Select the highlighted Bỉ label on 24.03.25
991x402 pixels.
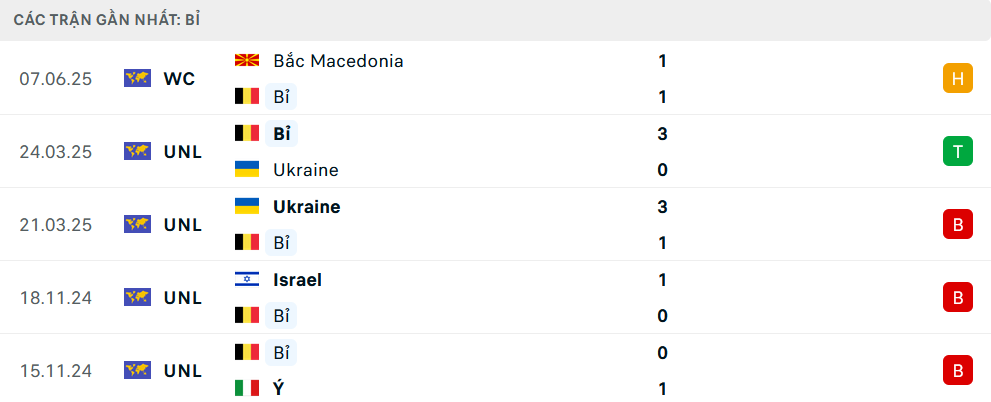click(281, 133)
